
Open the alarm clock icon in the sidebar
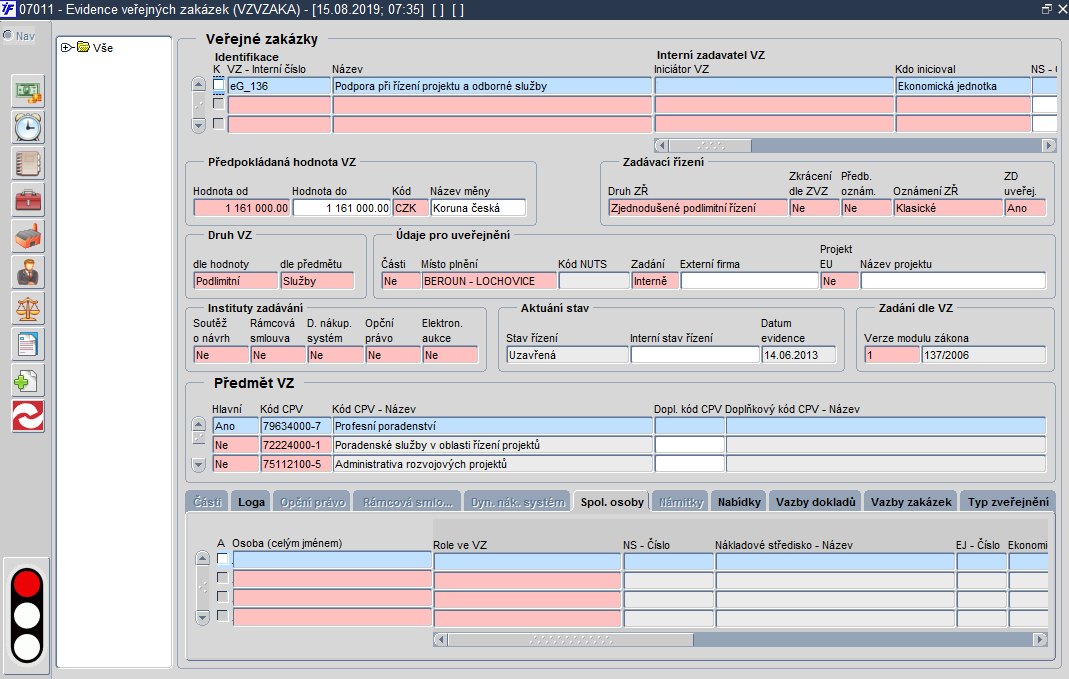(x=28, y=127)
